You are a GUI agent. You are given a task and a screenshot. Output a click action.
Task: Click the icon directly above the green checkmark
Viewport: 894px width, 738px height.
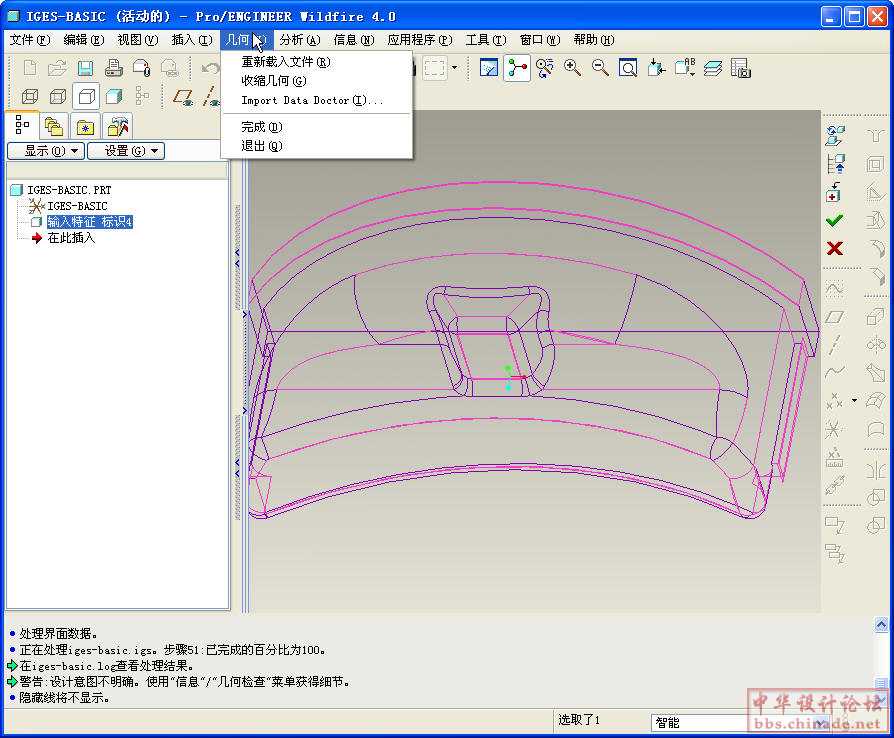pyautogui.click(x=835, y=192)
